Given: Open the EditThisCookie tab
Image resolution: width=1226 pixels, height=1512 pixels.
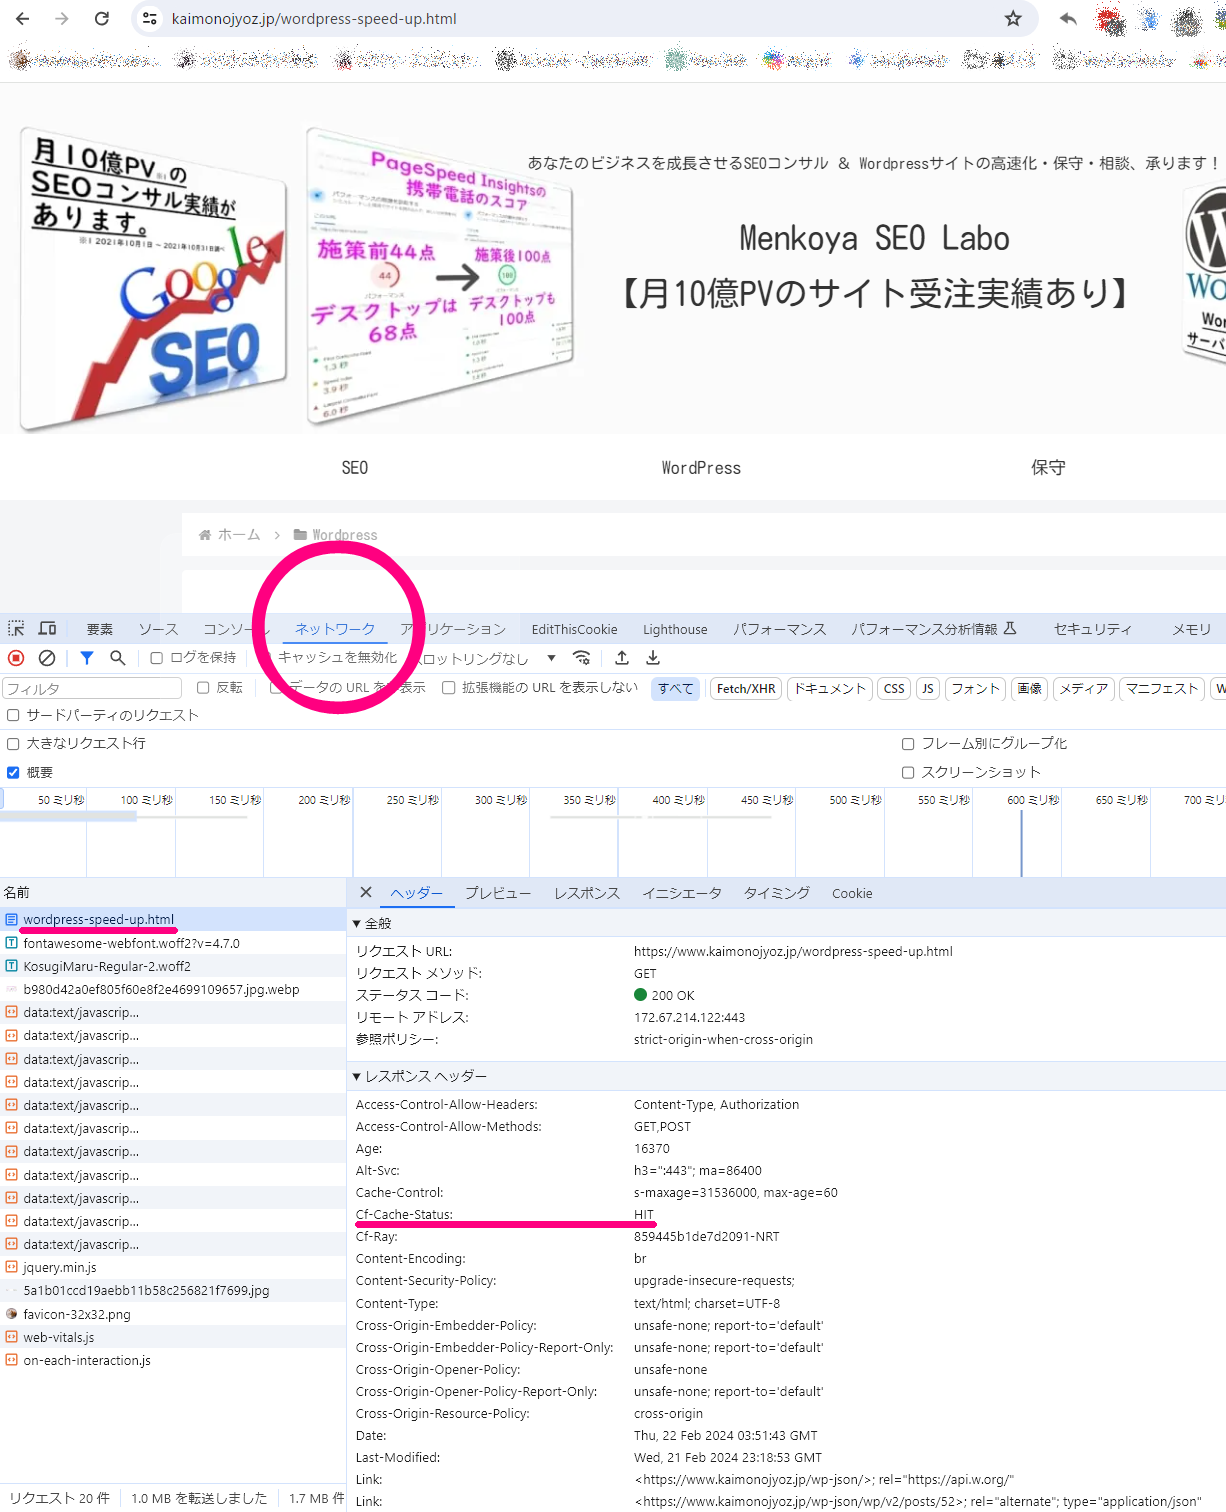Looking at the screenshot, I should click(574, 629).
